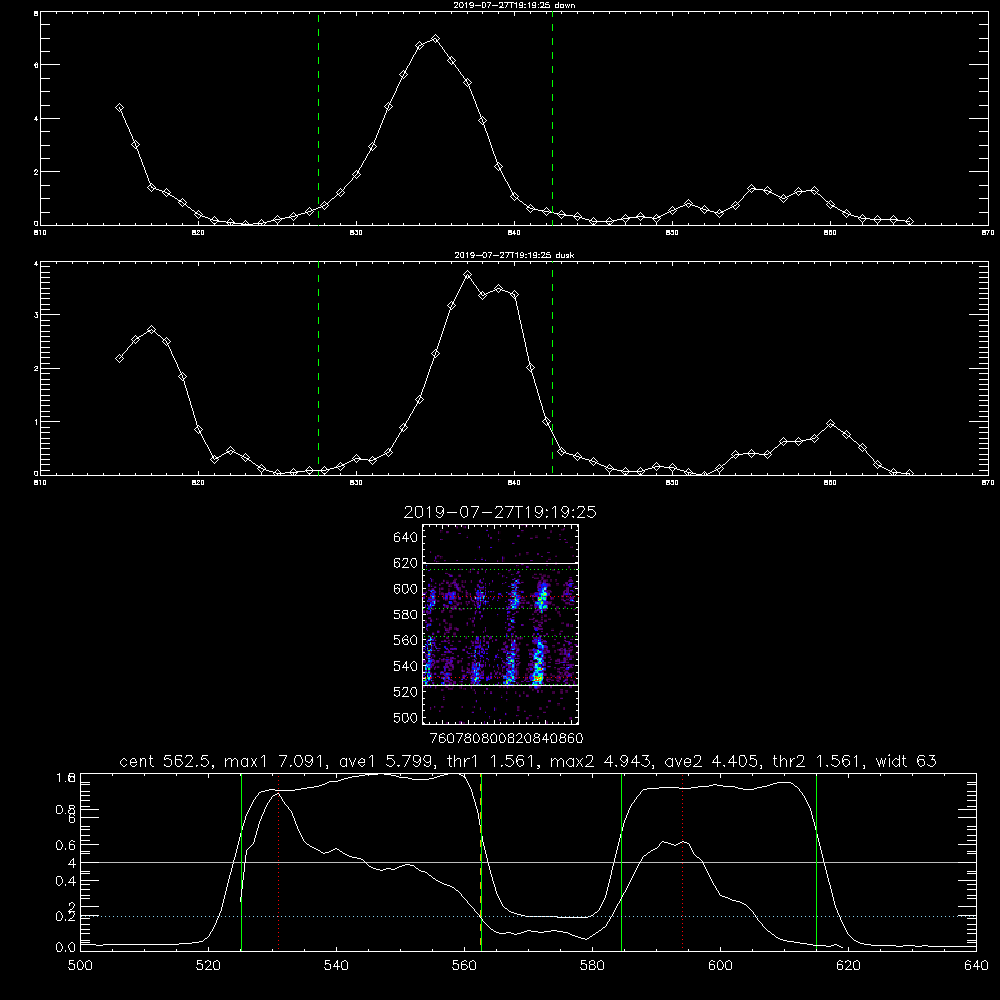The height and width of the screenshot is (1000, 1000).
Task: Click bottom plot x-axis label '540'
Action: coord(336,966)
